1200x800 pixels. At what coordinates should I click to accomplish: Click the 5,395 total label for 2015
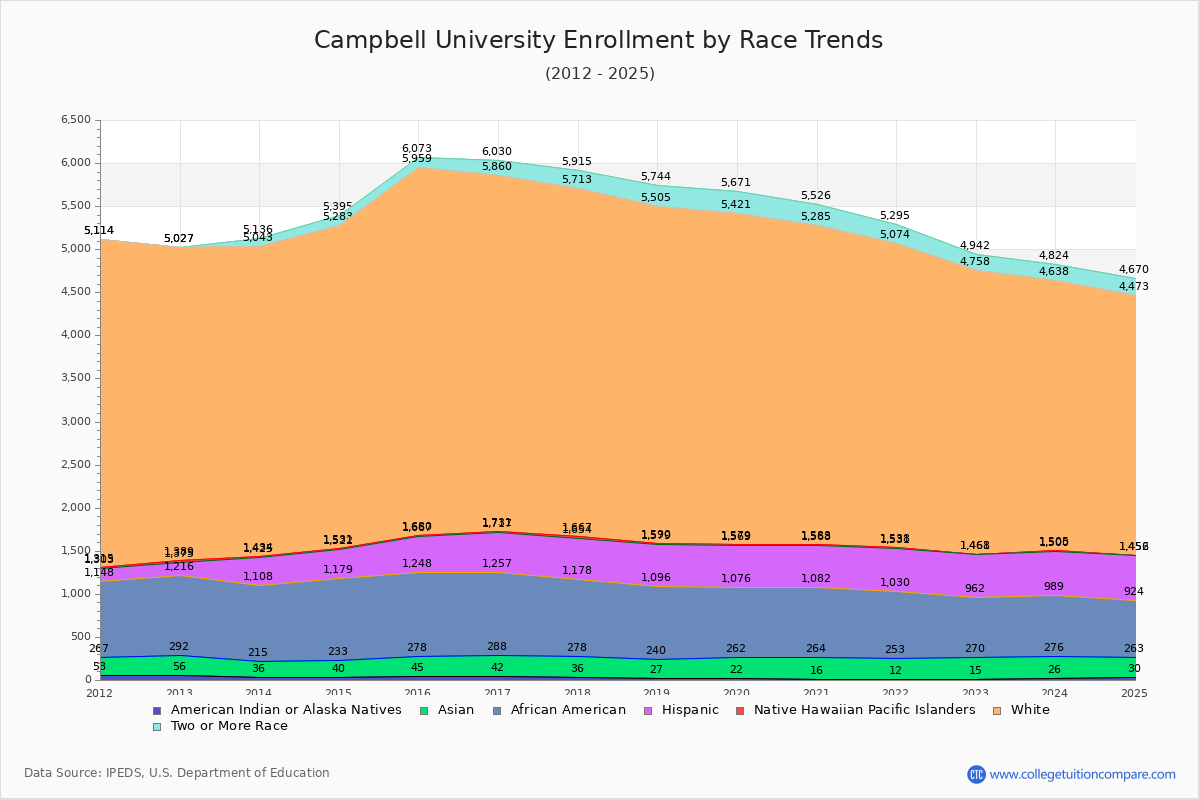coord(339,206)
